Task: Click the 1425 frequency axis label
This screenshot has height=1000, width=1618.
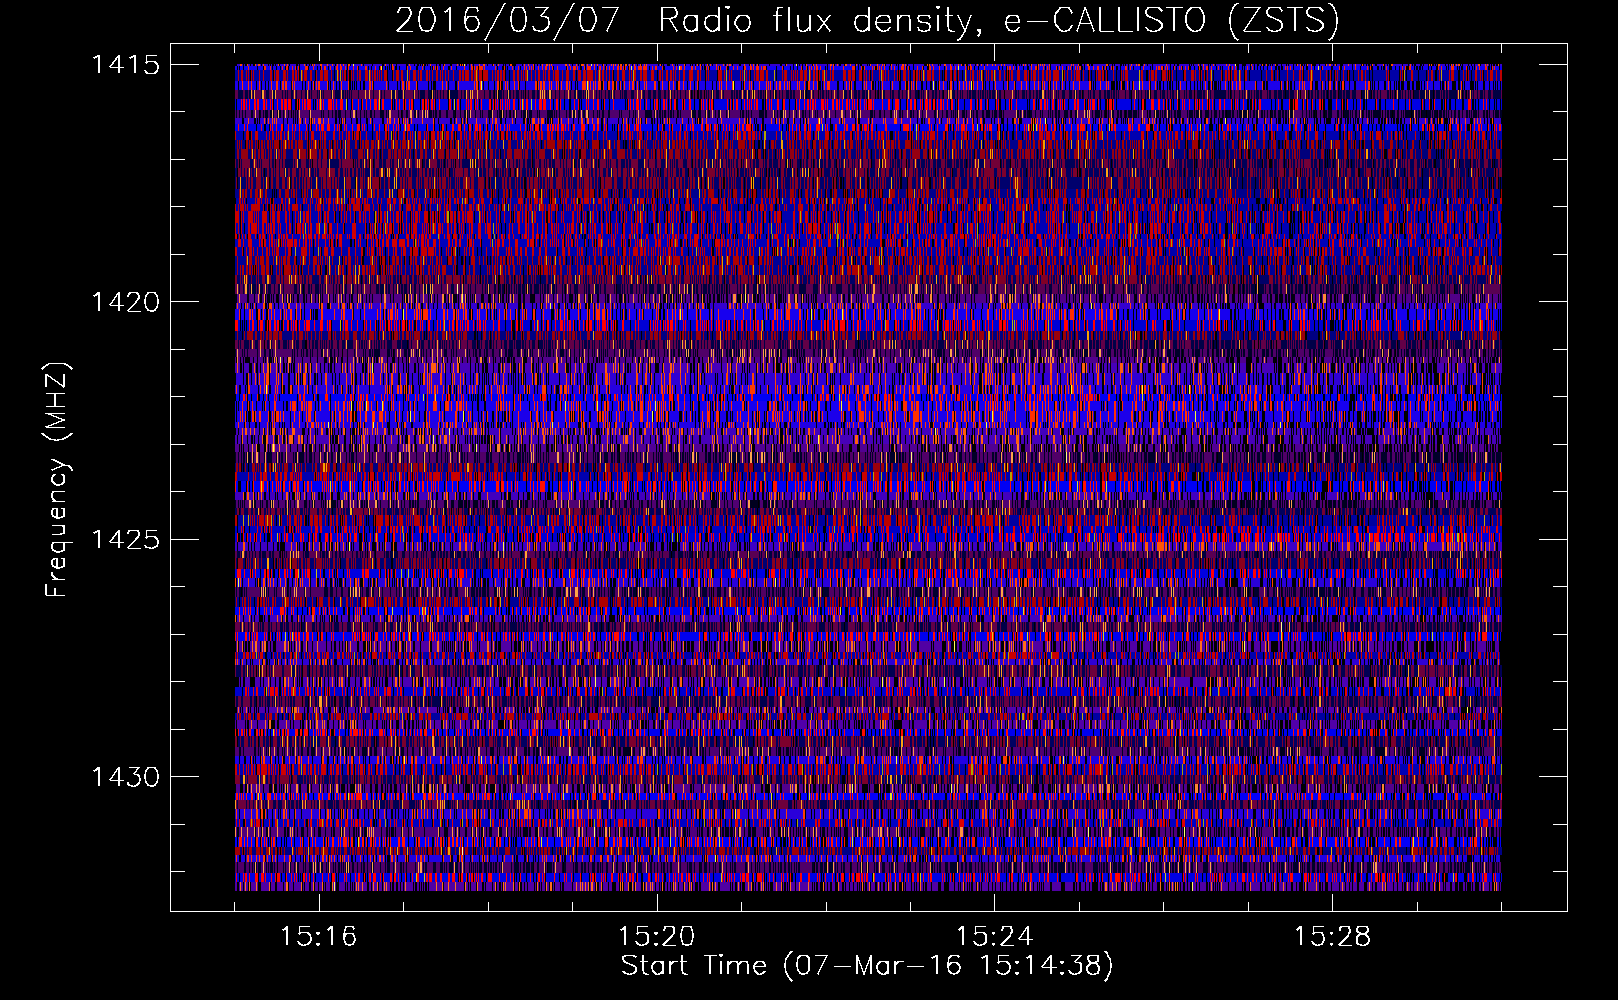Action: click(x=125, y=540)
